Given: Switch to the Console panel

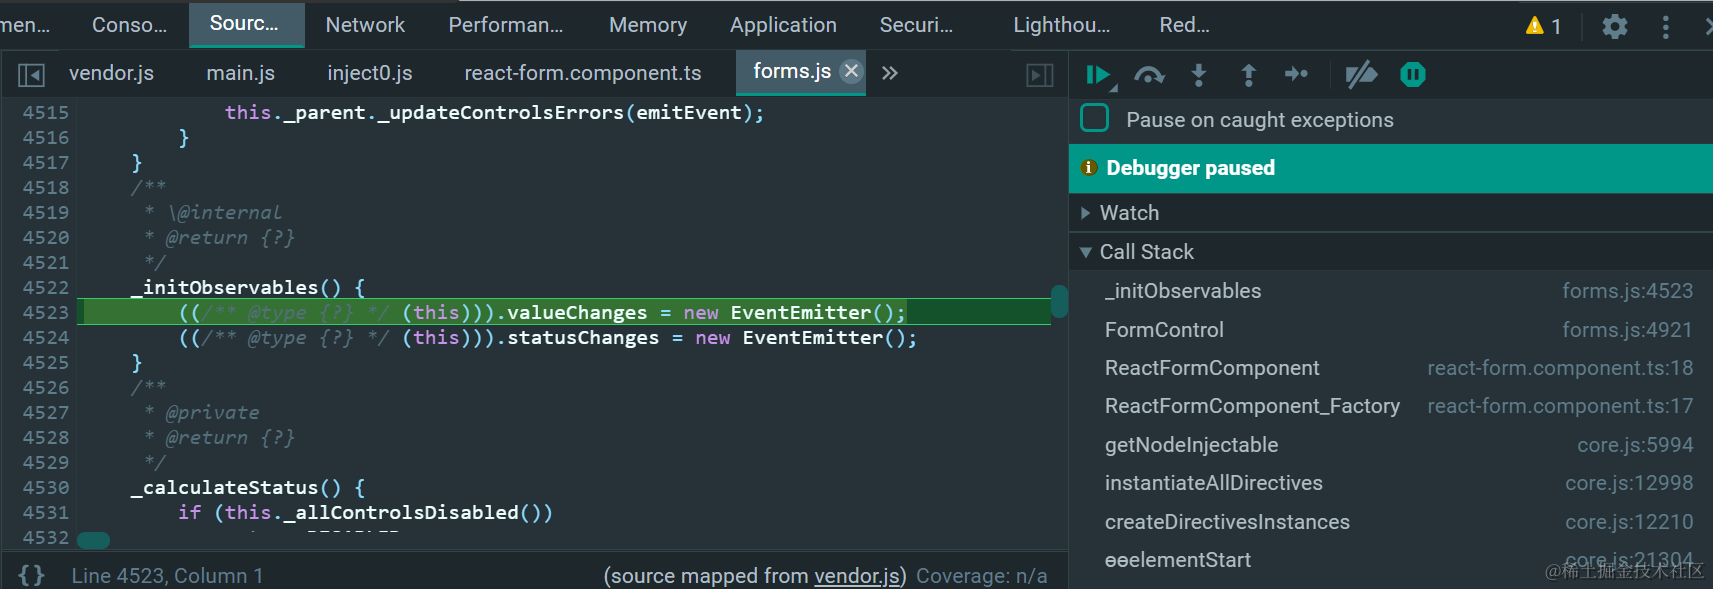Looking at the screenshot, I should [129, 25].
